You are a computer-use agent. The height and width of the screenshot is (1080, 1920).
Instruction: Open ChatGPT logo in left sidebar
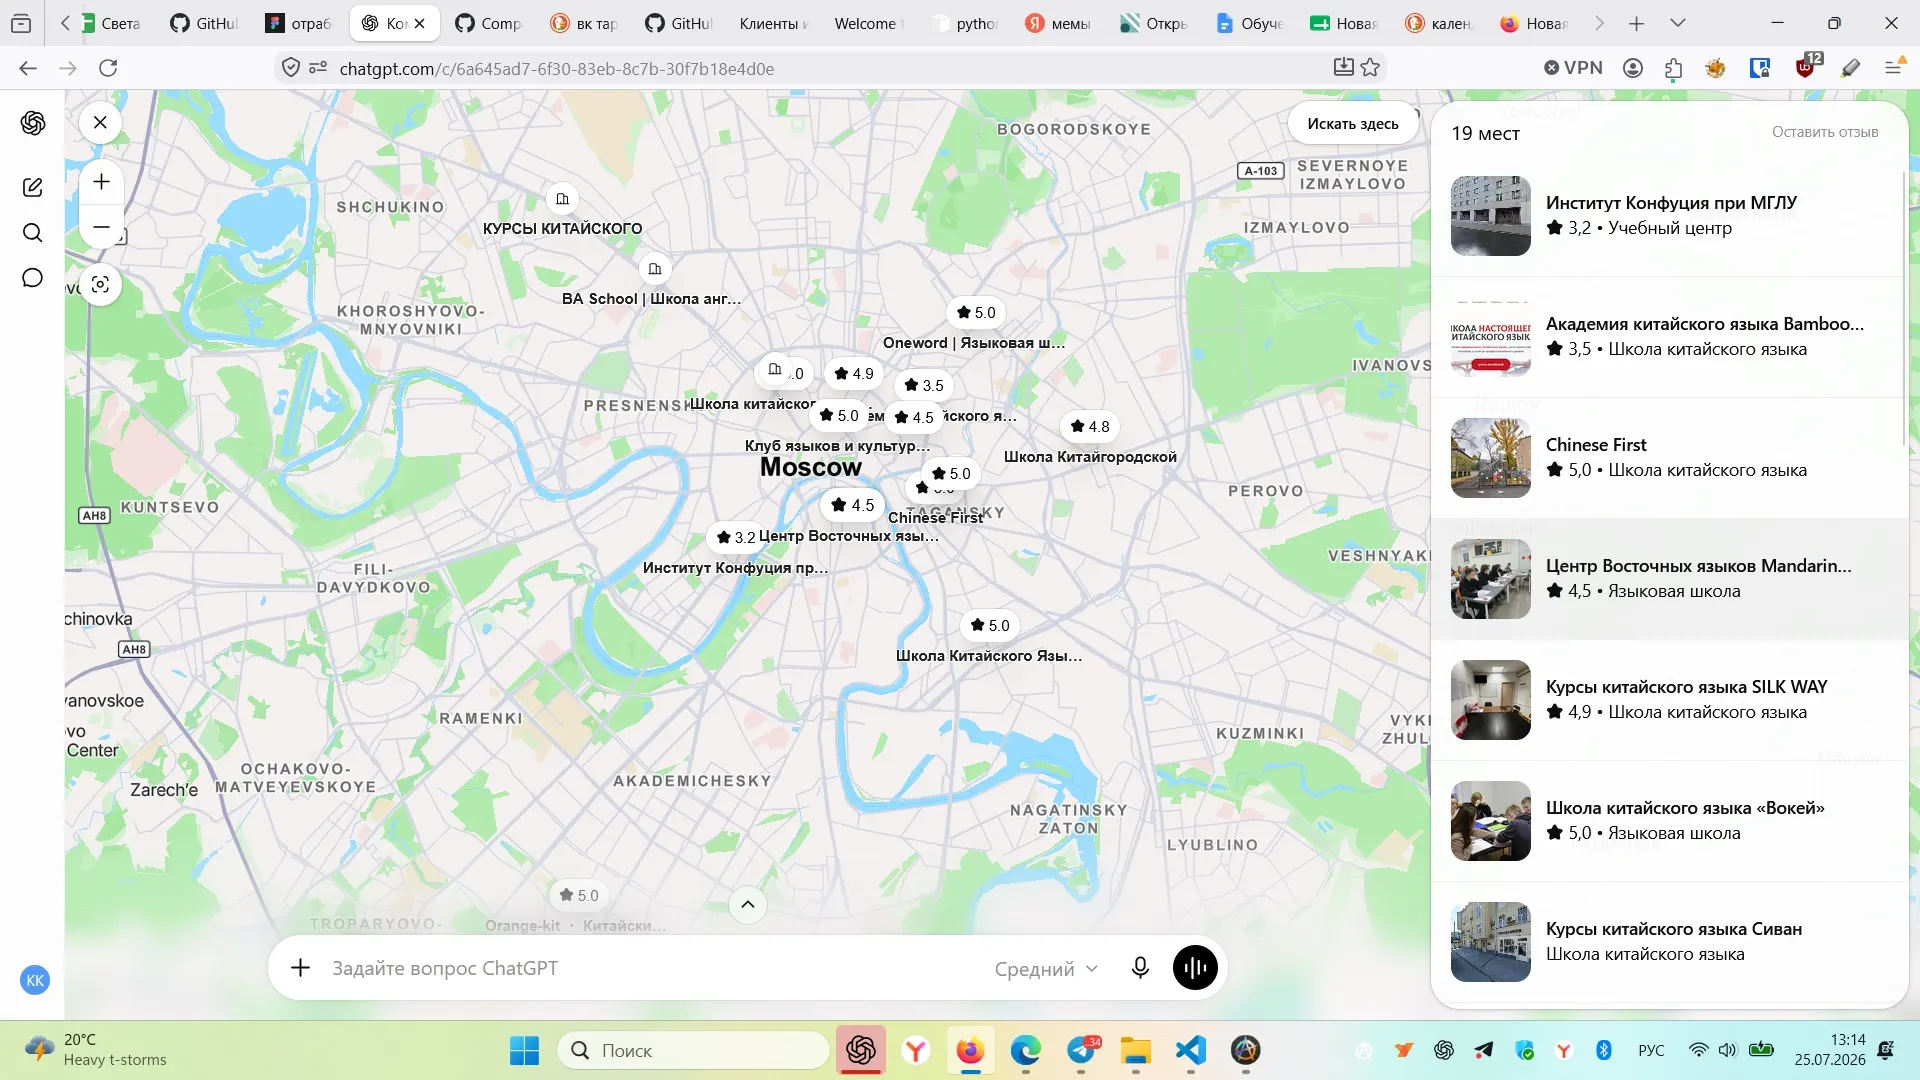click(x=33, y=123)
